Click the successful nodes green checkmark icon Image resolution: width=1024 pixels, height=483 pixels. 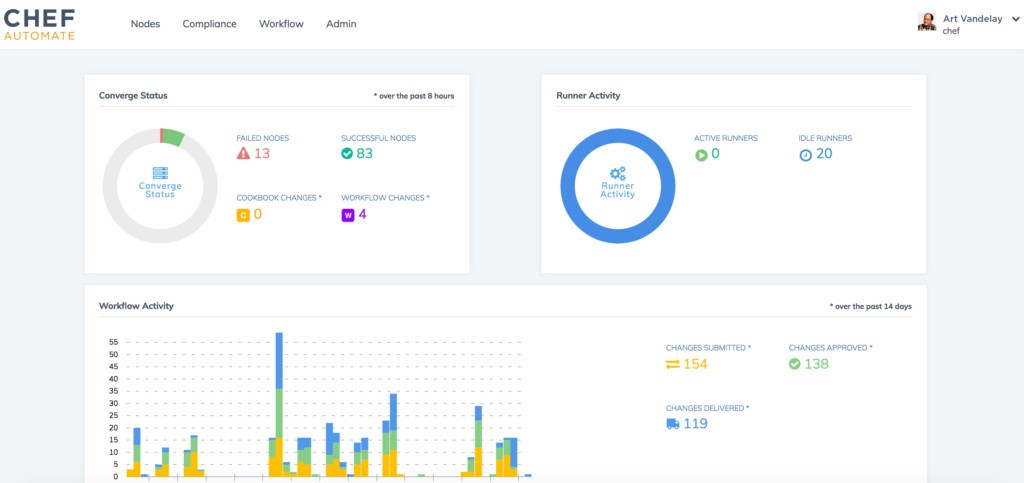click(347, 153)
